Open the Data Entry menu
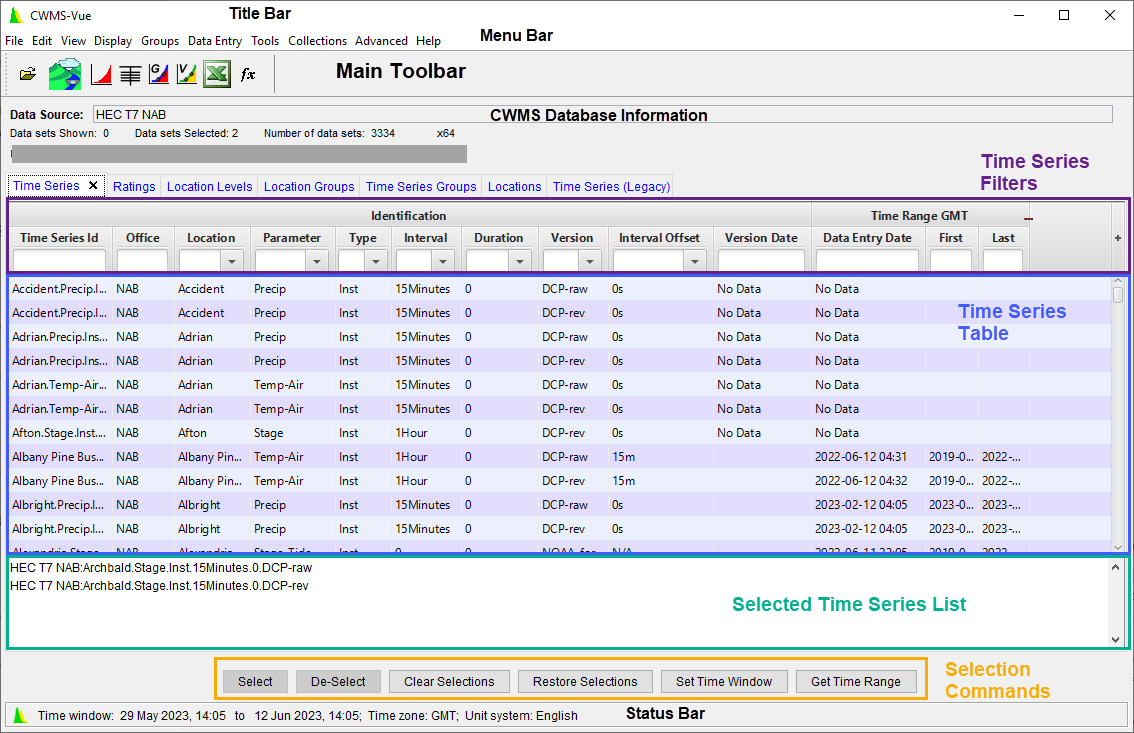Screen dimensions: 1134x733 [x=215, y=40]
